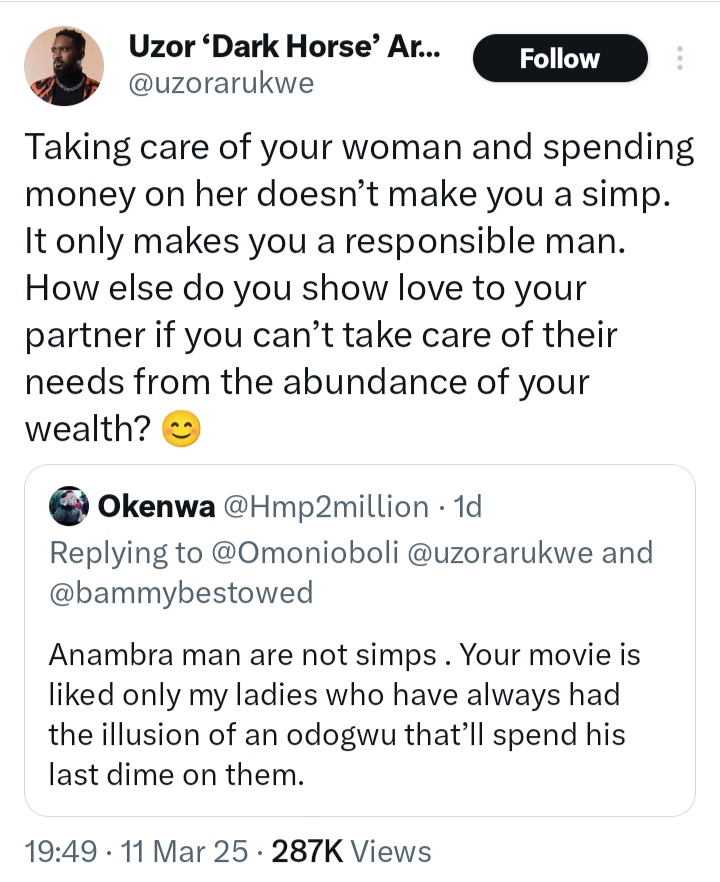Open the three-dot more options menu
The height and width of the screenshot is (882, 720).
point(680,58)
